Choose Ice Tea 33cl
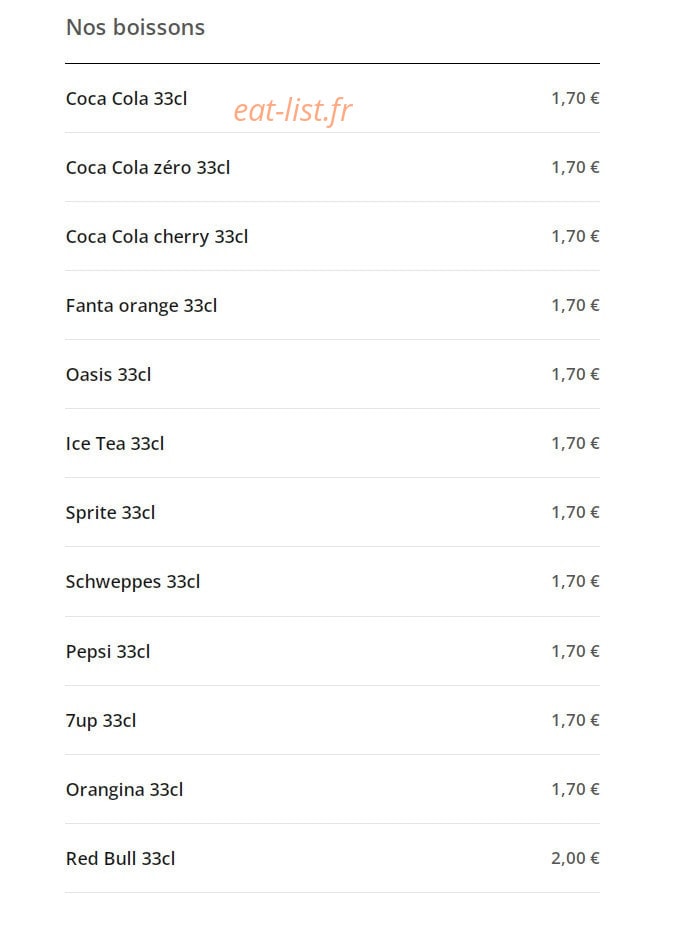The image size is (673, 929). click(114, 444)
